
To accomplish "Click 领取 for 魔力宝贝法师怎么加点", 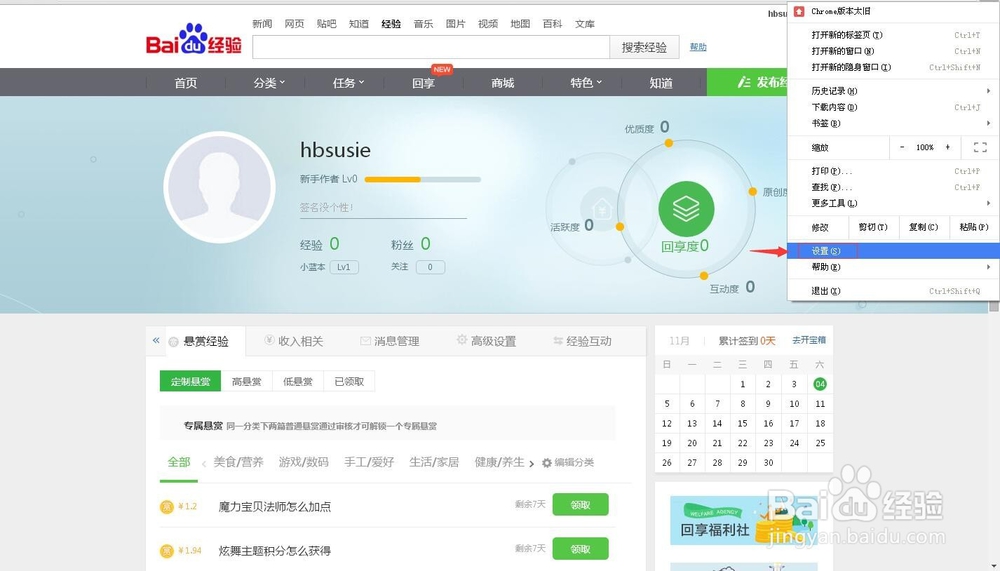I will coord(580,505).
